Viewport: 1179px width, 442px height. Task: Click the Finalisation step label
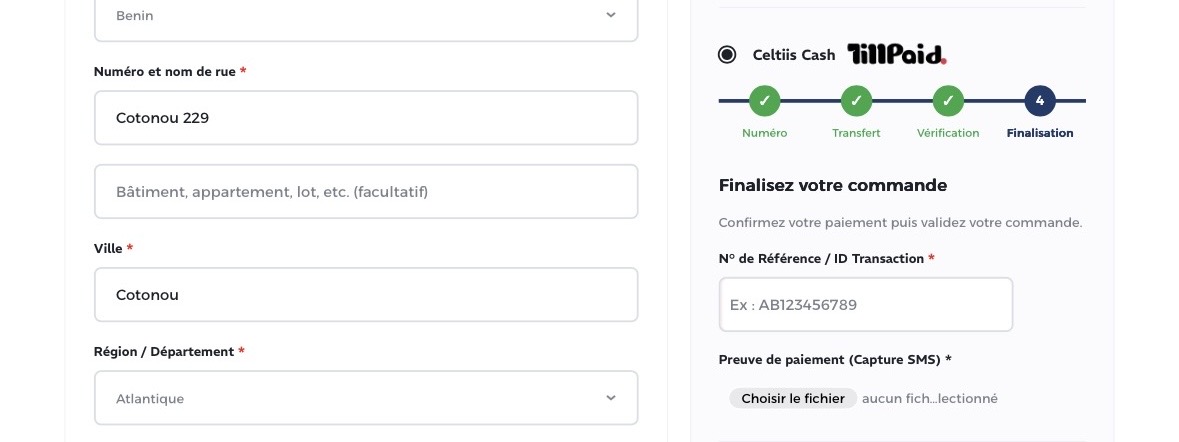click(x=1040, y=133)
